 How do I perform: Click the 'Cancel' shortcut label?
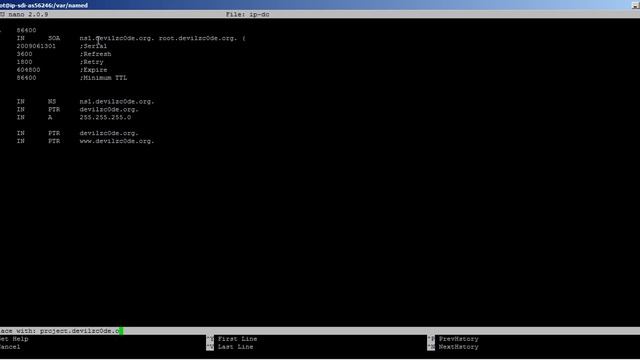coord(10,347)
